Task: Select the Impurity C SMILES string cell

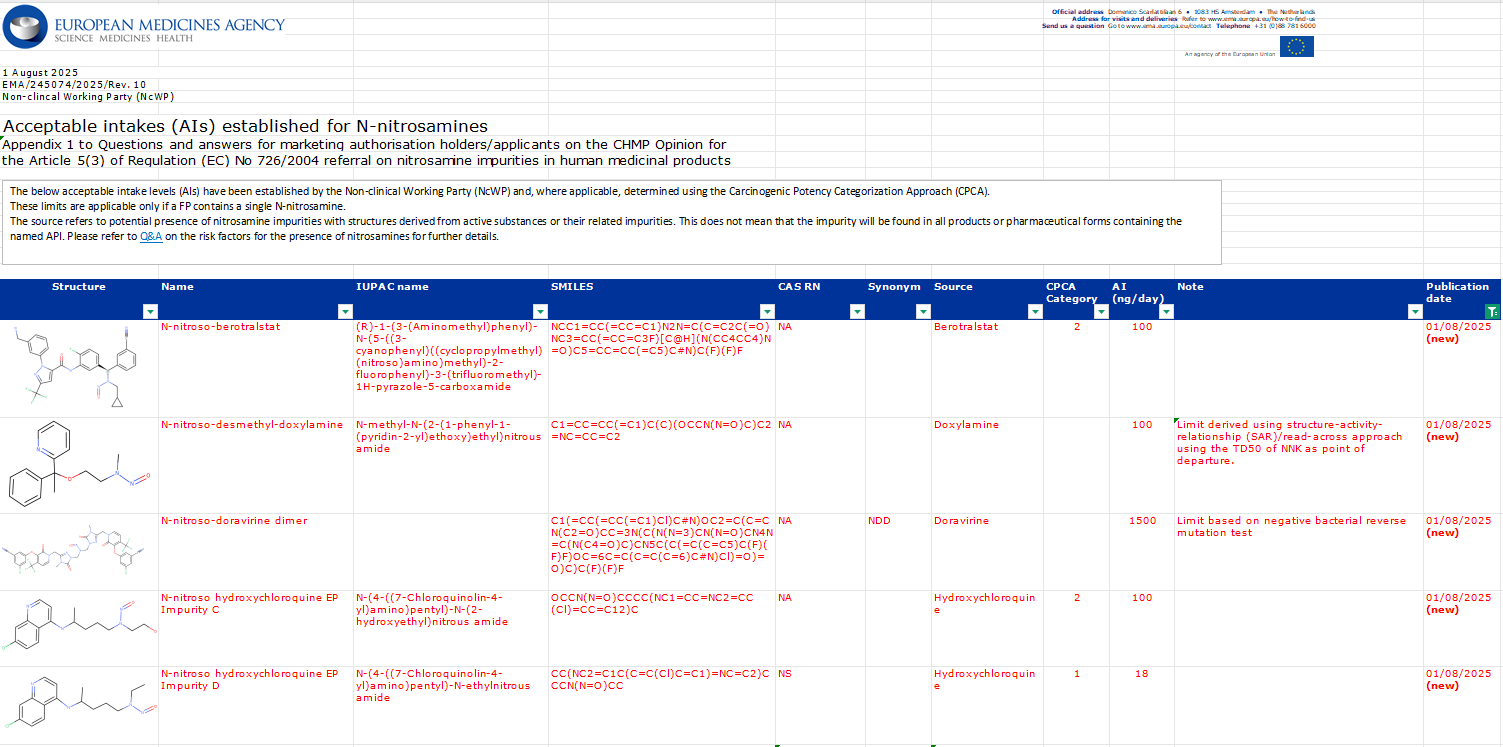Action: (662, 628)
